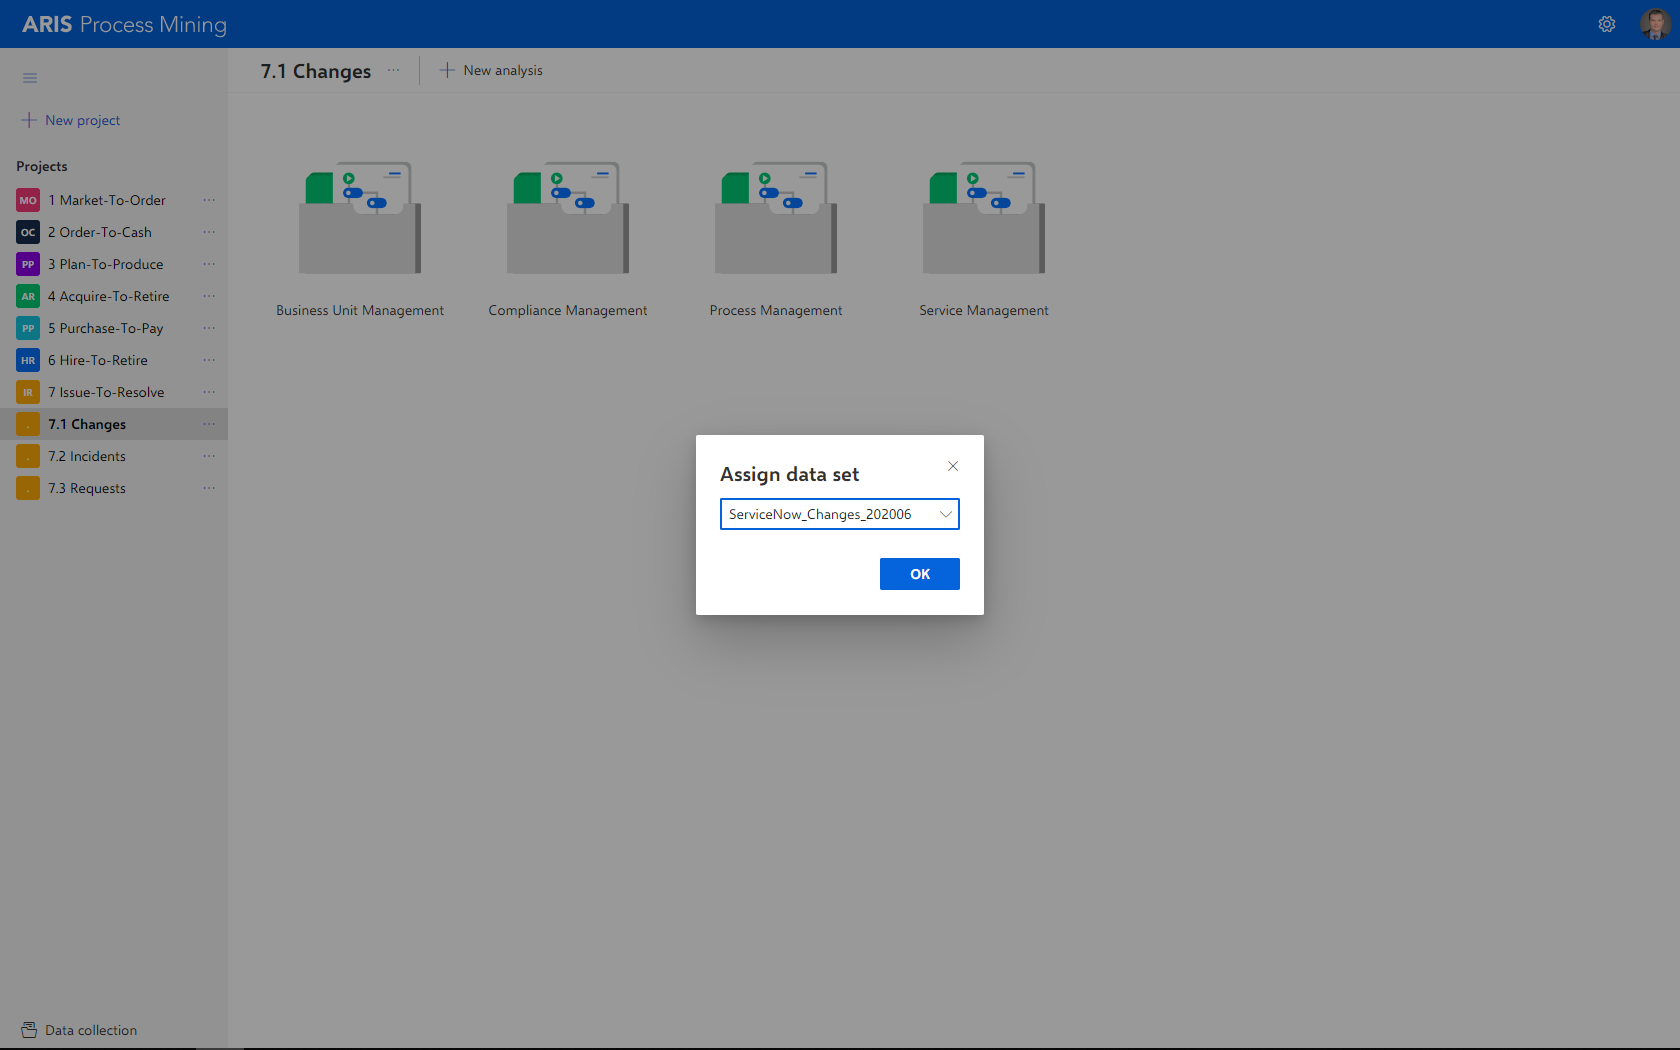Open the Business Unit Management analysis folder
Image resolution: width=1680 pixels, height=1050 pixels.
(x=360, y=240)
